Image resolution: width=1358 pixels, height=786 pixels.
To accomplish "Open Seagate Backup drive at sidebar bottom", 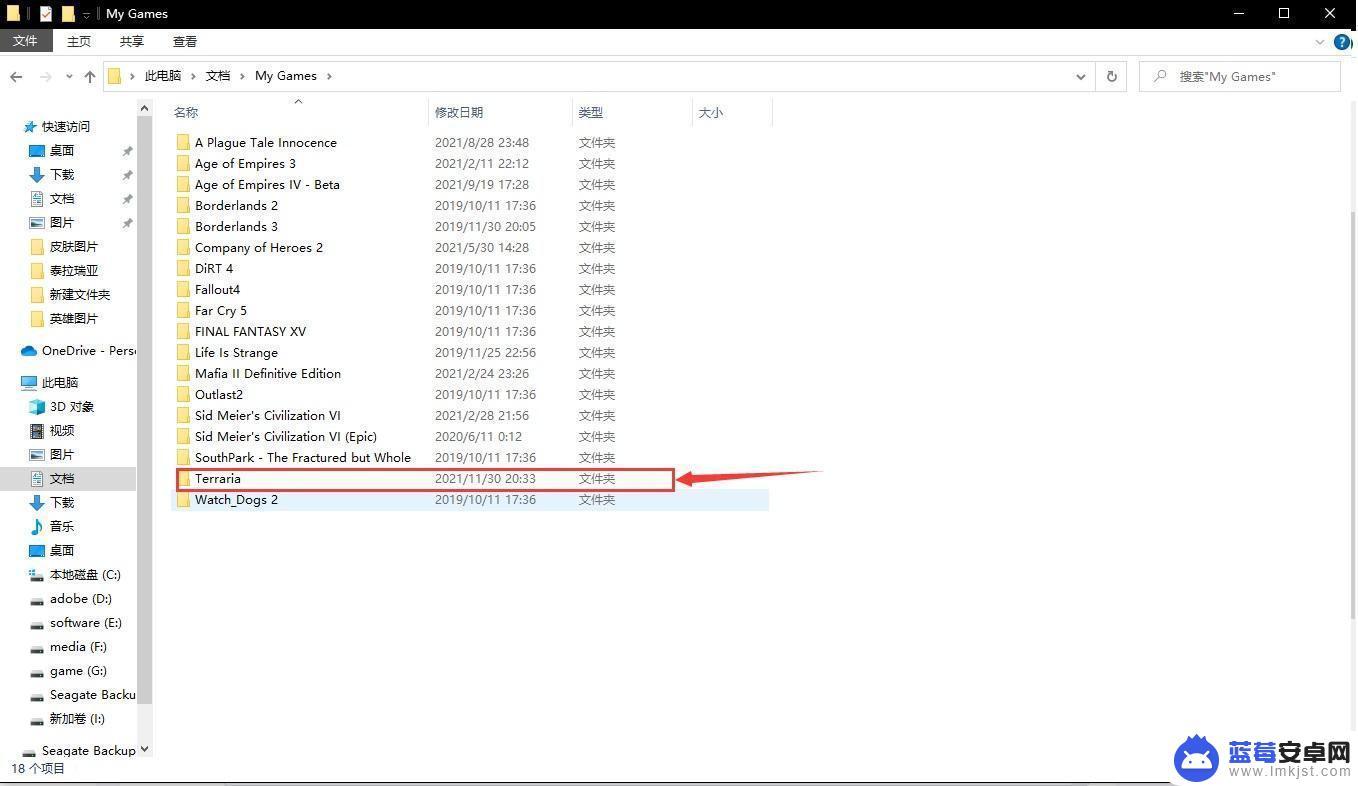I will tap(79, 750).
